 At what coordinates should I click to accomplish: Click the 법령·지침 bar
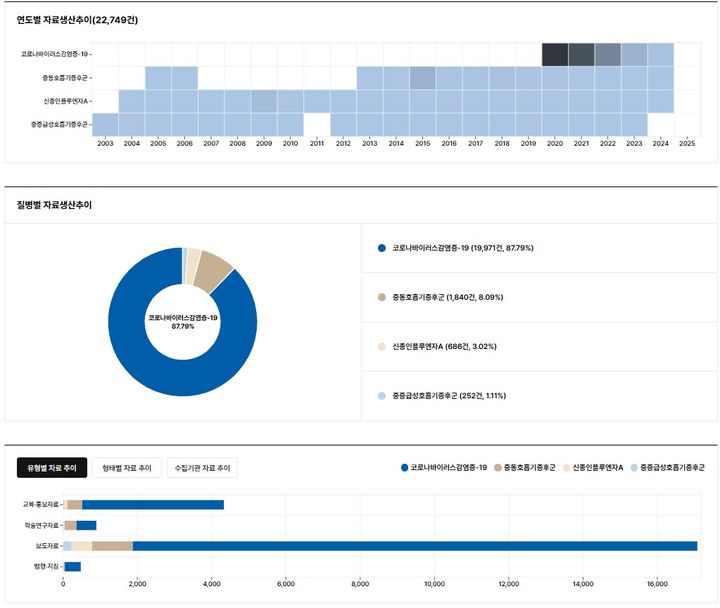[x=72, y=567]
